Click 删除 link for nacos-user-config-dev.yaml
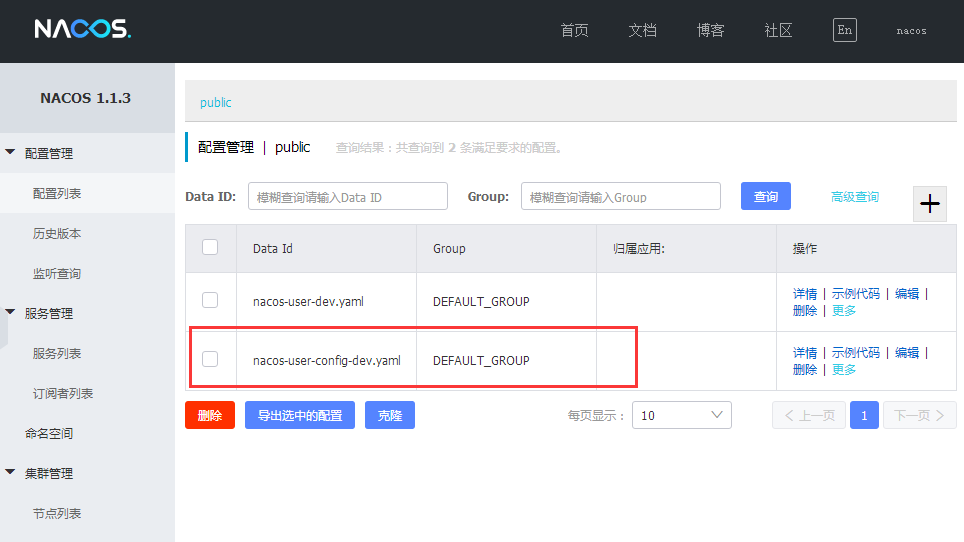This screenshot has width=964, height=542. 805,369
